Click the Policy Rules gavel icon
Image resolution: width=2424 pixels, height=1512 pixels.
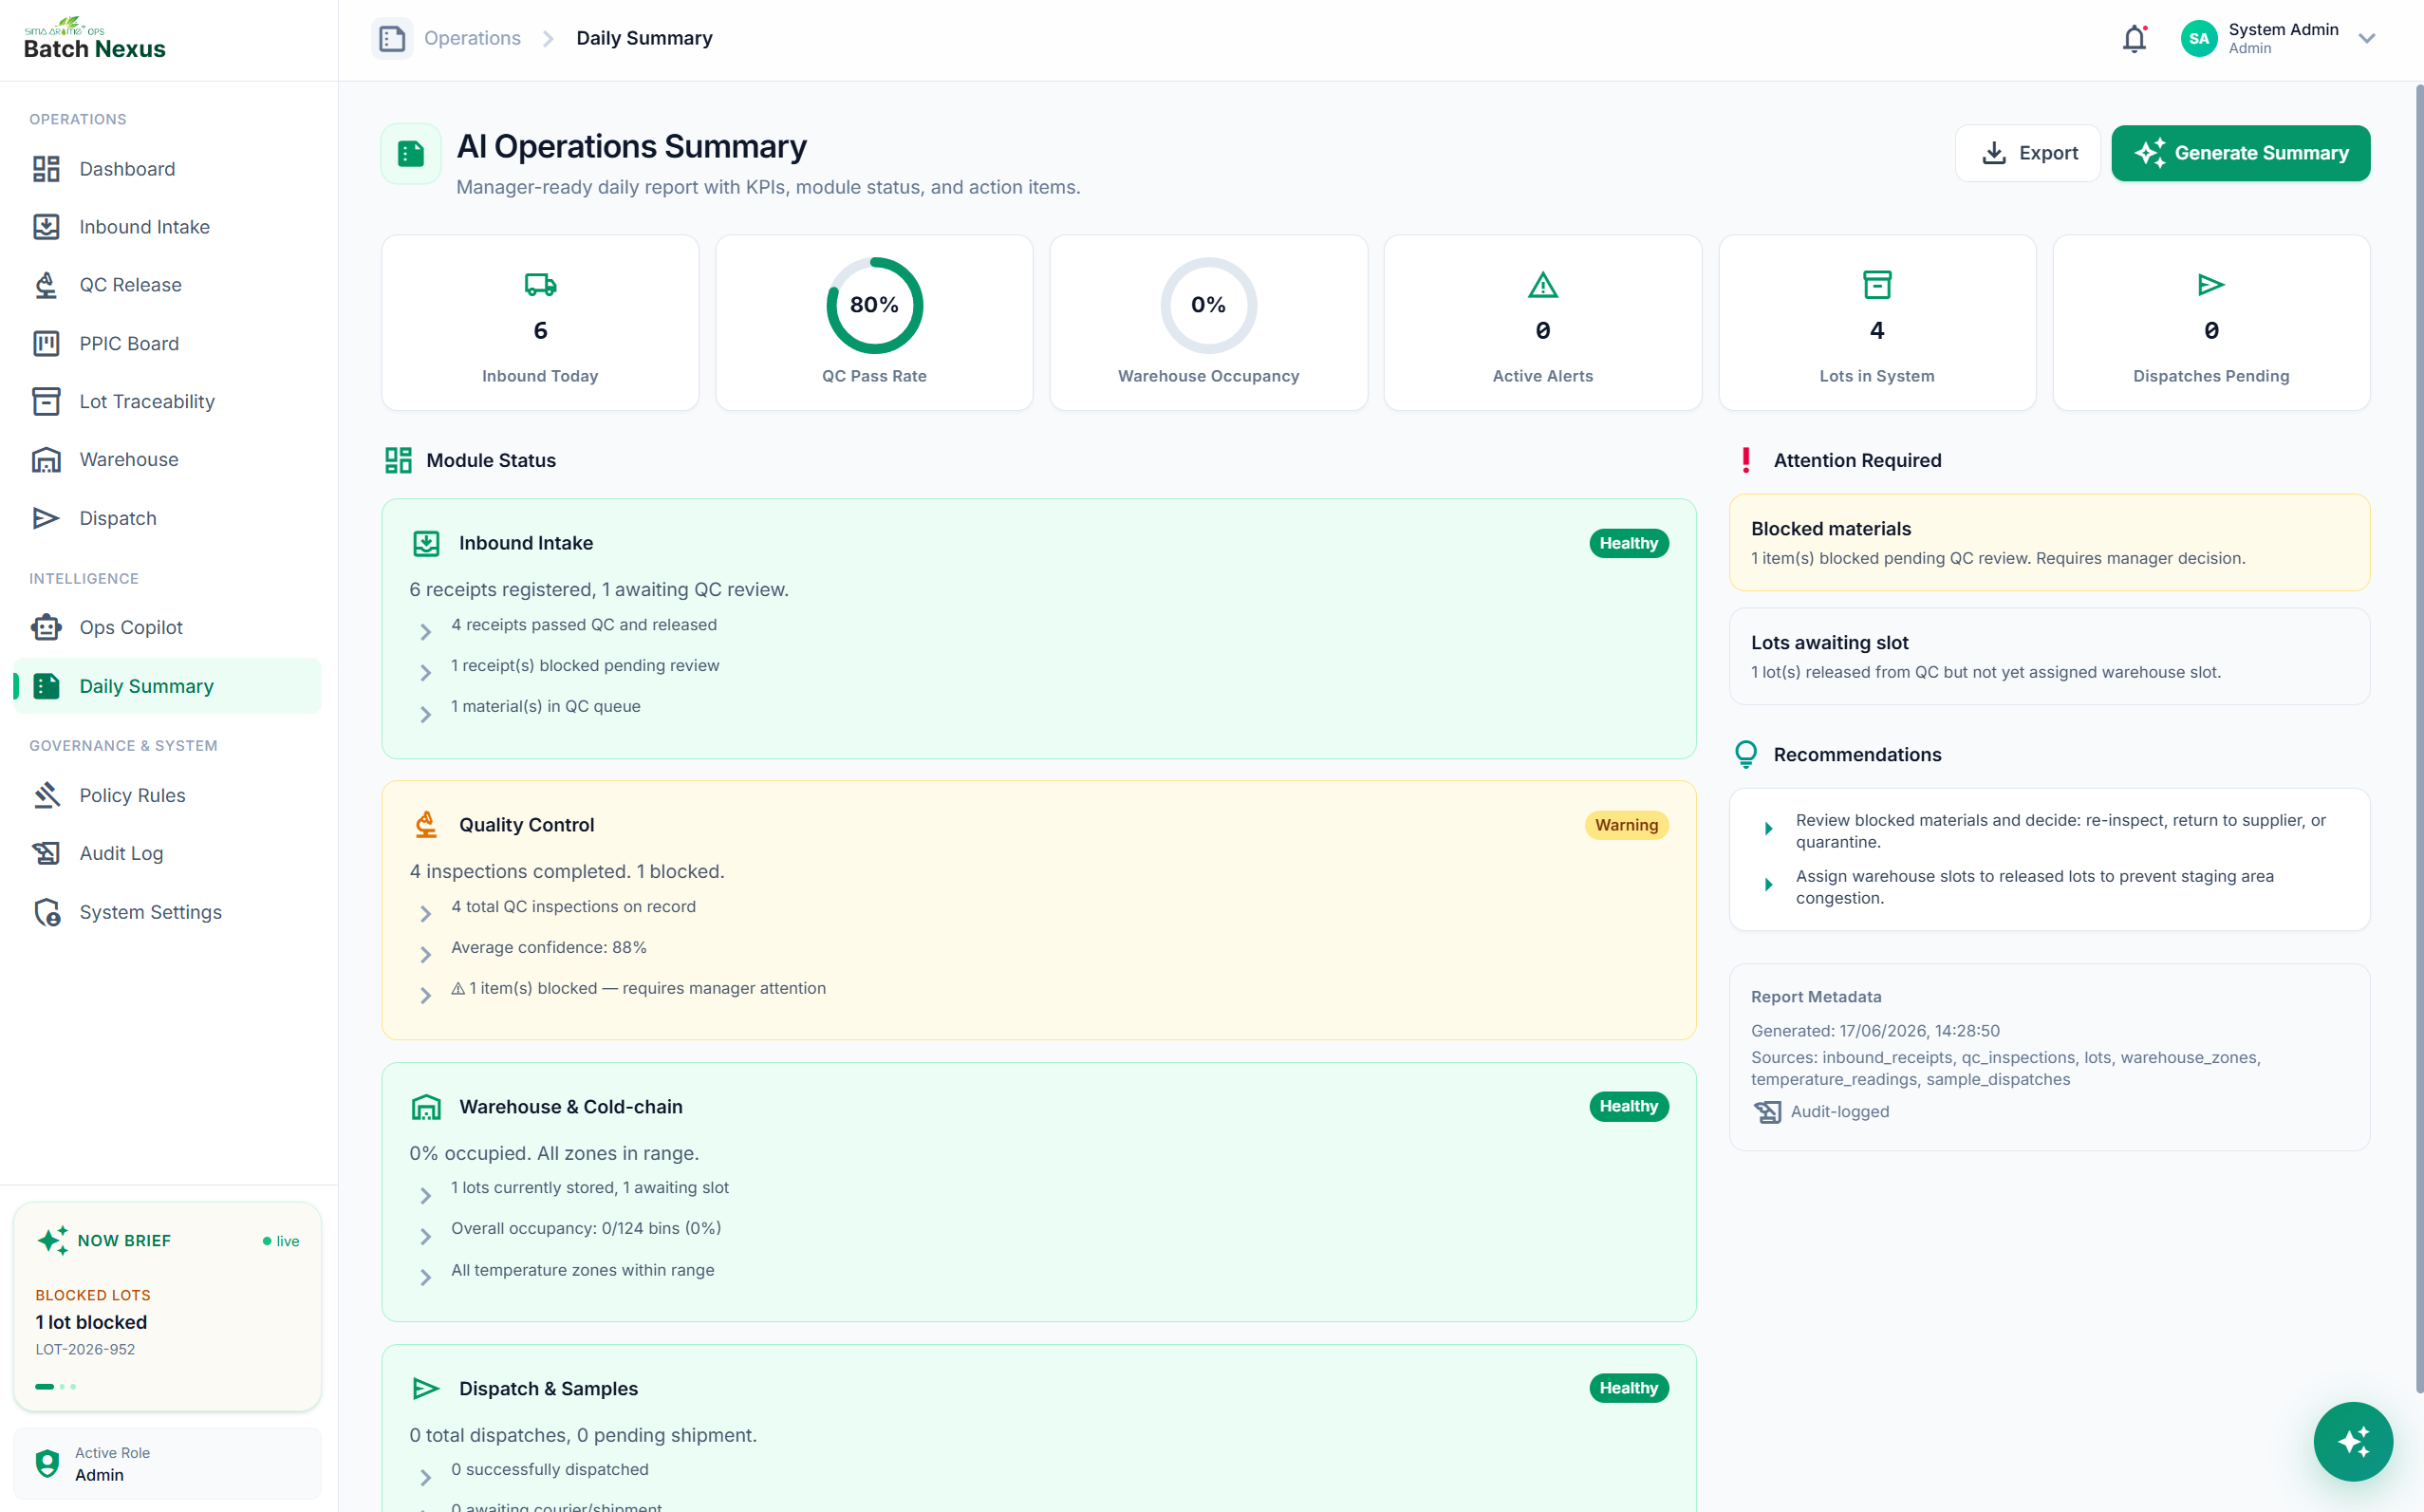click(46, 795)
